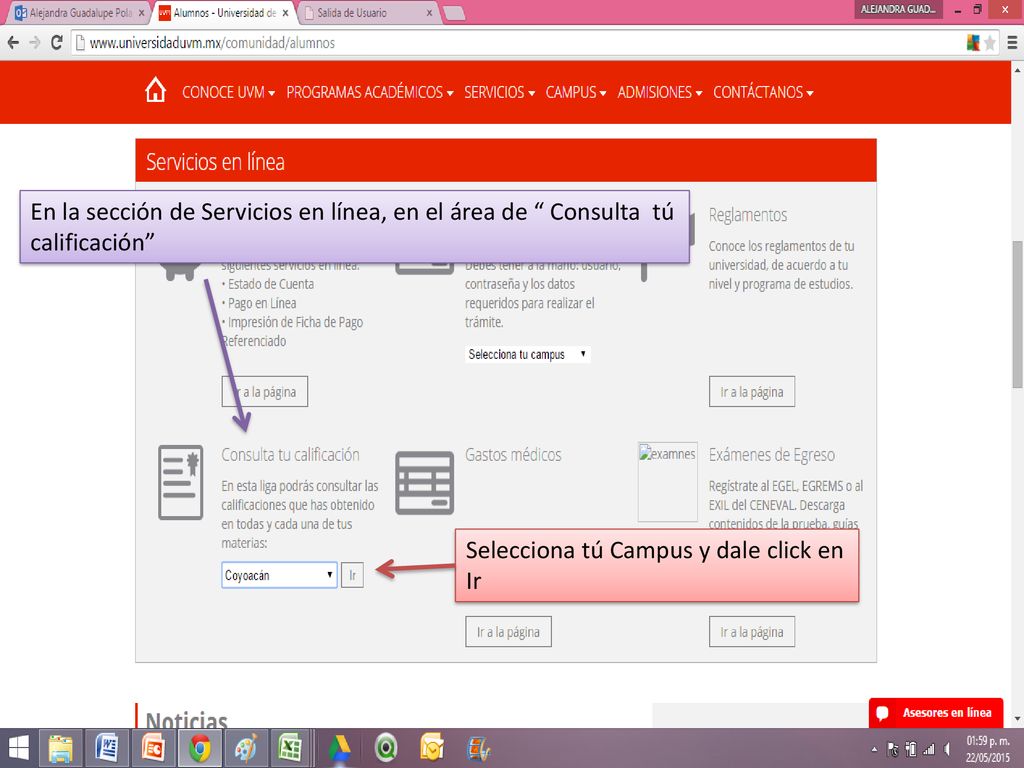Open Excel from the taskbar

tap(290, 748)
